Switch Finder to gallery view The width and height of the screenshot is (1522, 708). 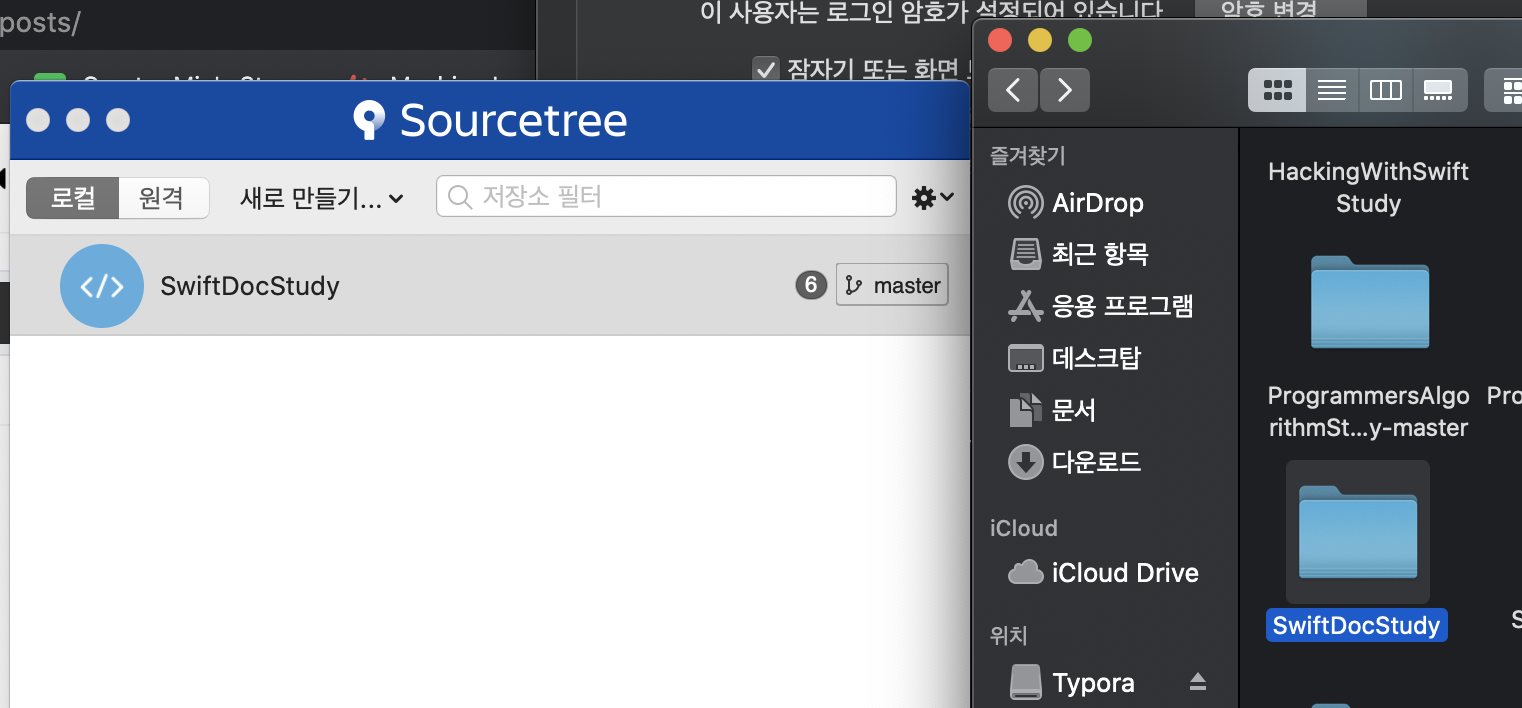1438,89
